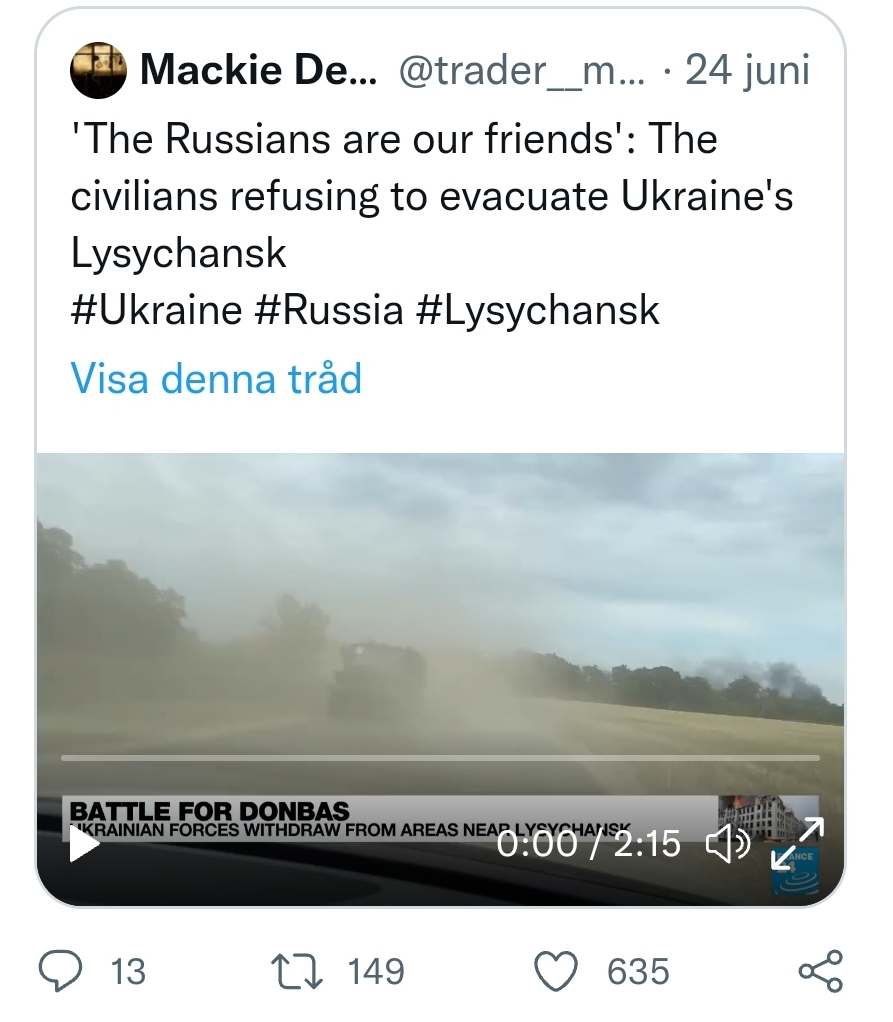Open the #Russia hashtag
The height and width of the screenshot is (1022, 893).
pos(328,310)
